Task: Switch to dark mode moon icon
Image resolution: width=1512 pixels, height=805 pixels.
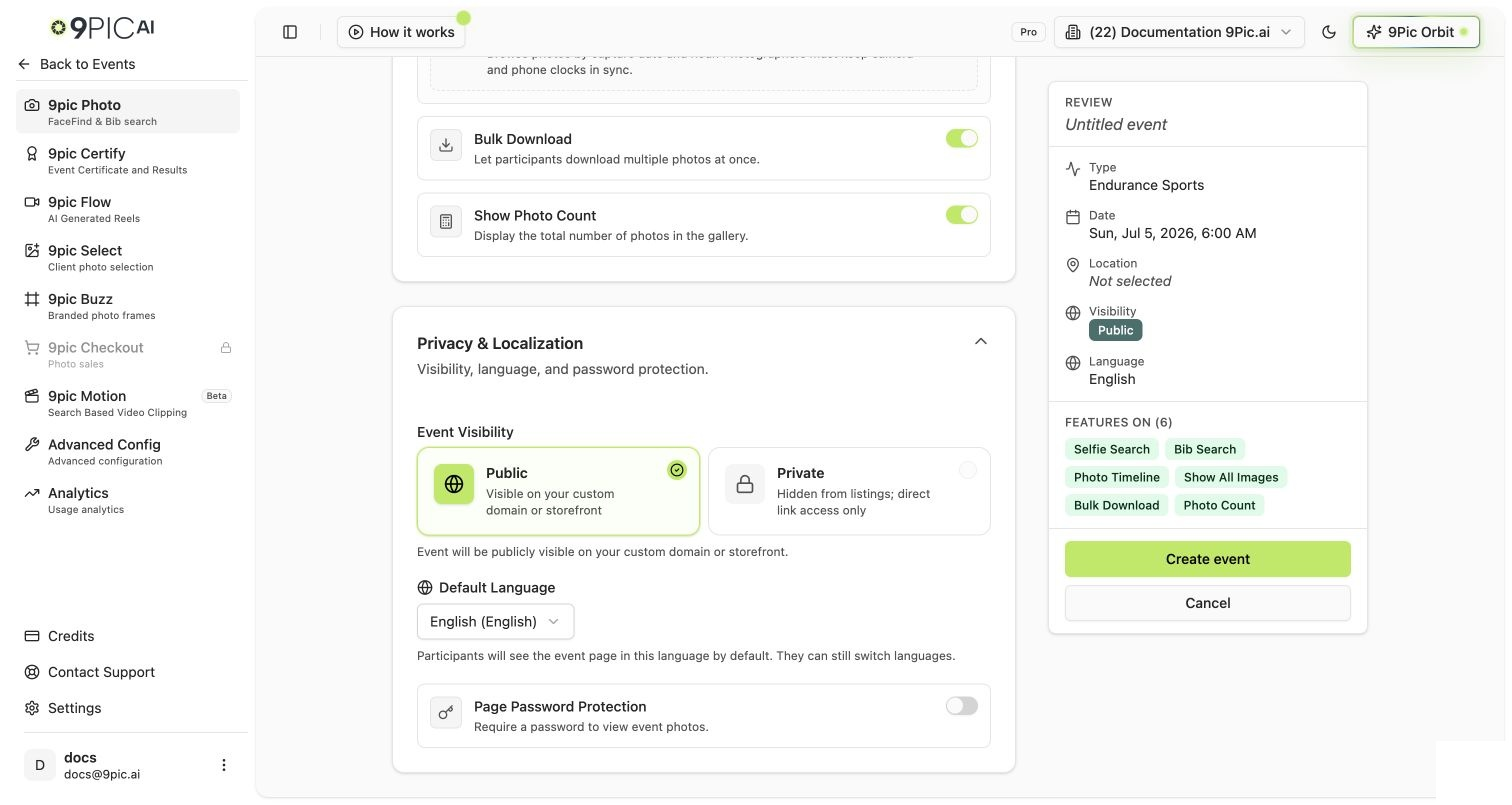Action: tap(1329, 32)
